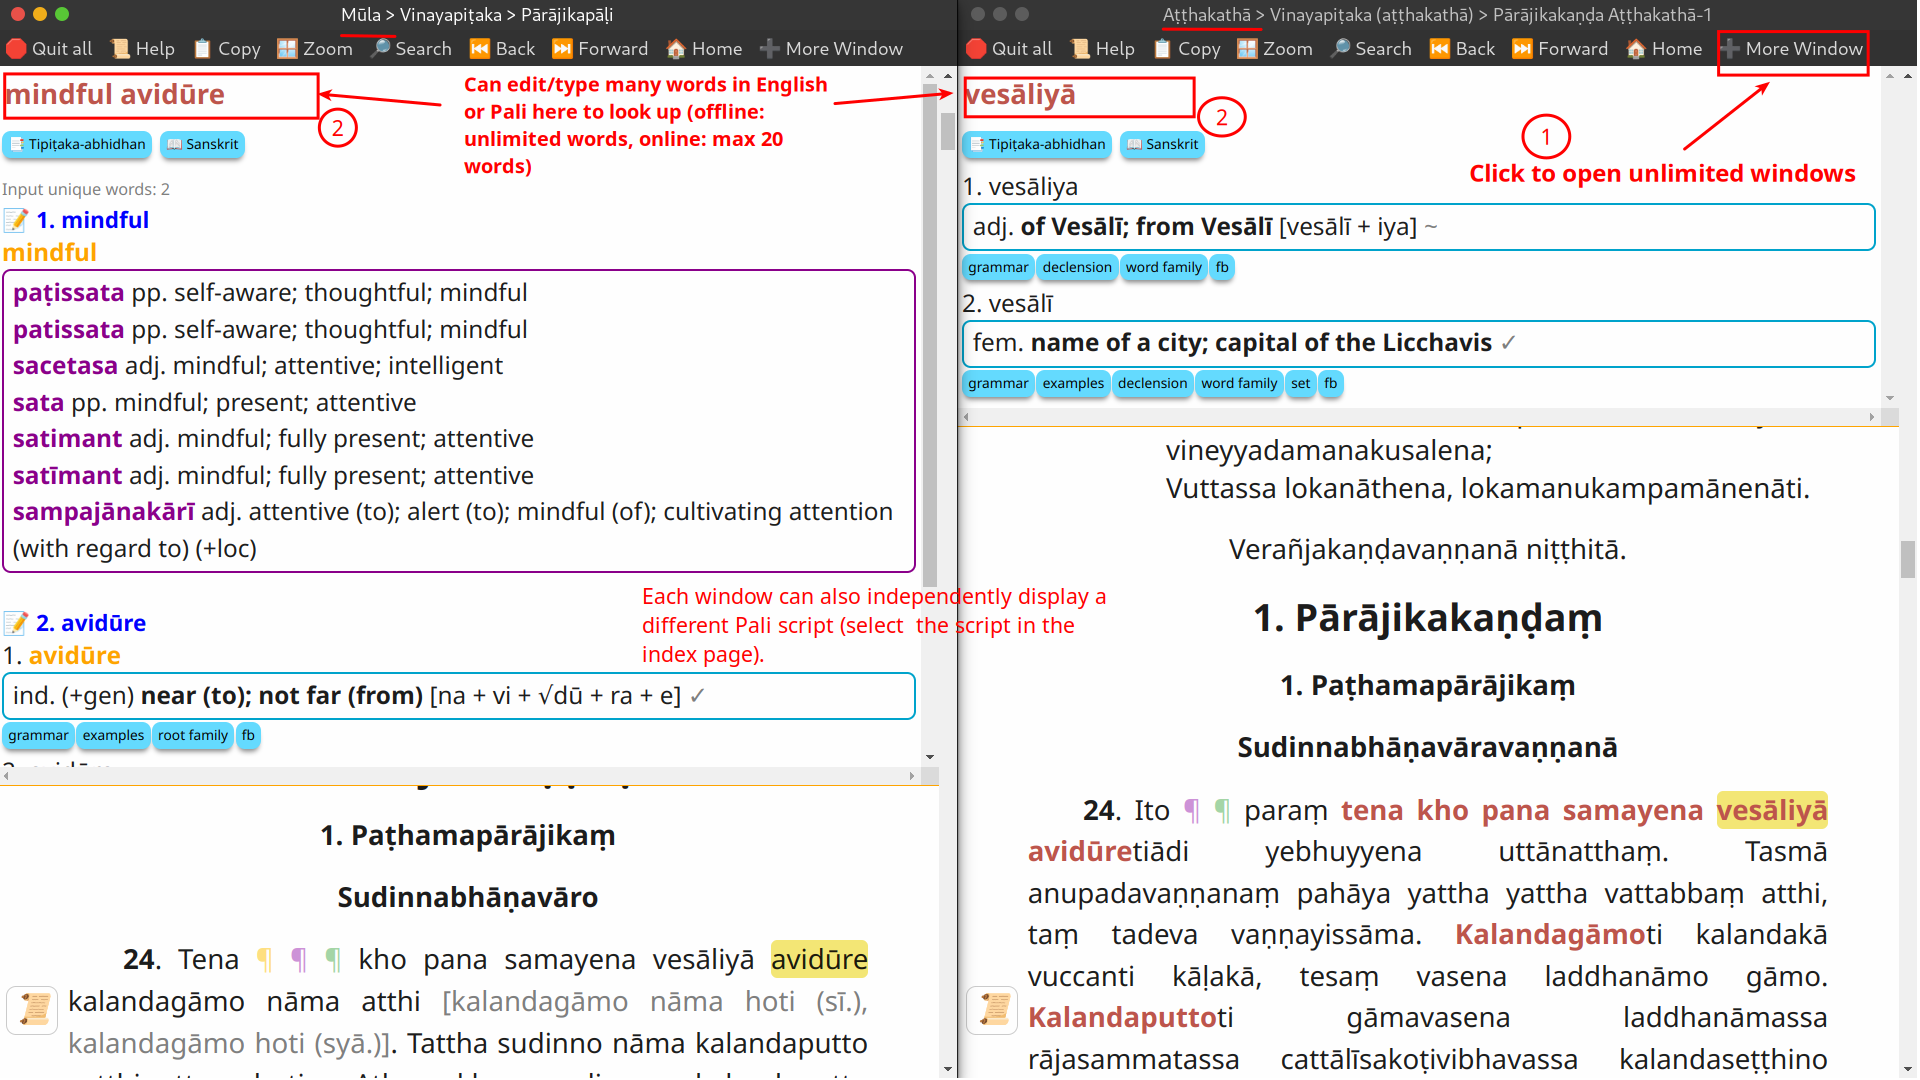Go Forward in the left window

[x=600, y=48]
